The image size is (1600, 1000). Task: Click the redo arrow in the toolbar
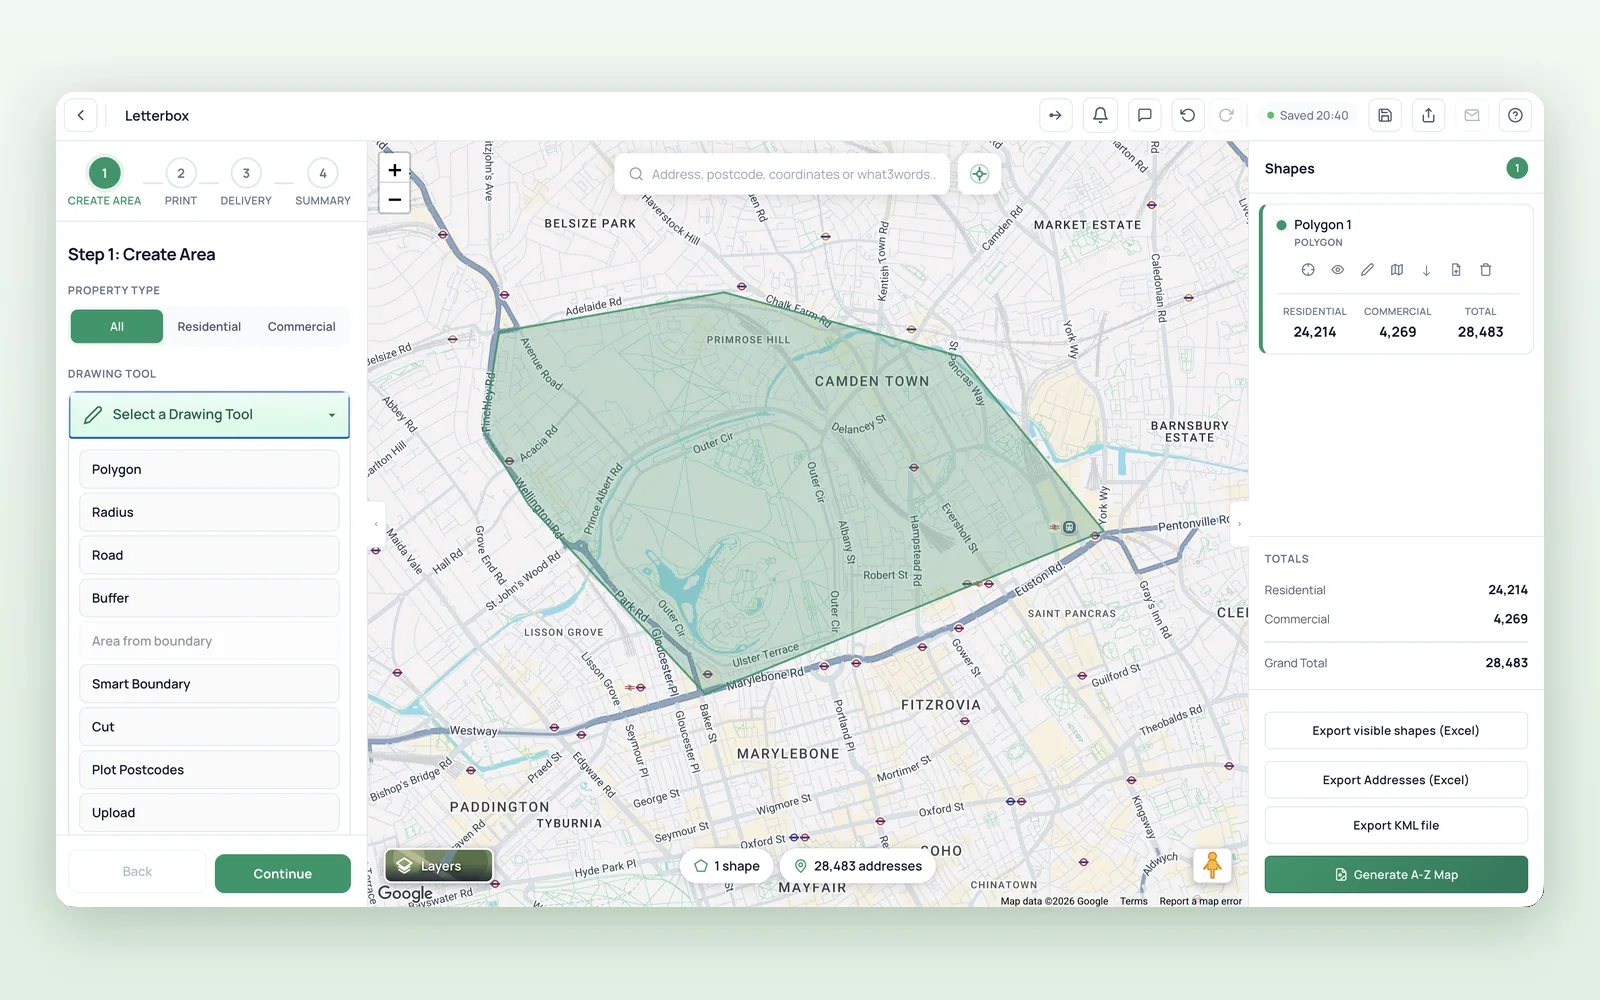[x=1226, y=115]
